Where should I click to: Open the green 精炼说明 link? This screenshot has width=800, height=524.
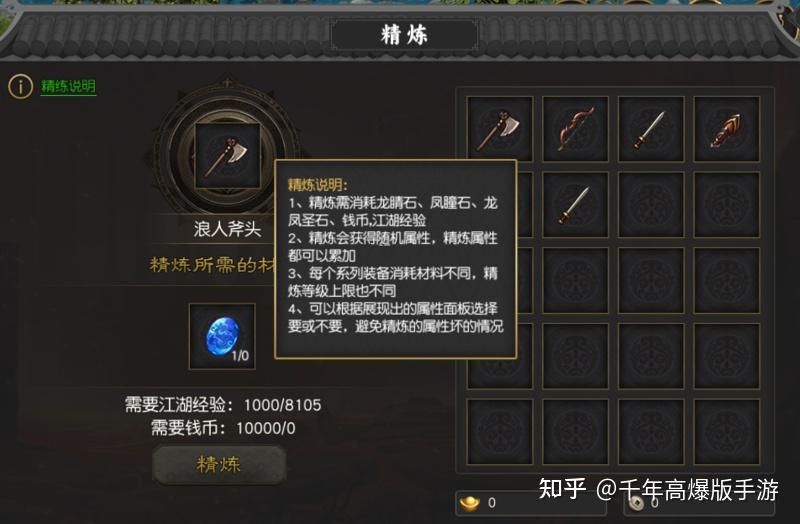[68, 86]
